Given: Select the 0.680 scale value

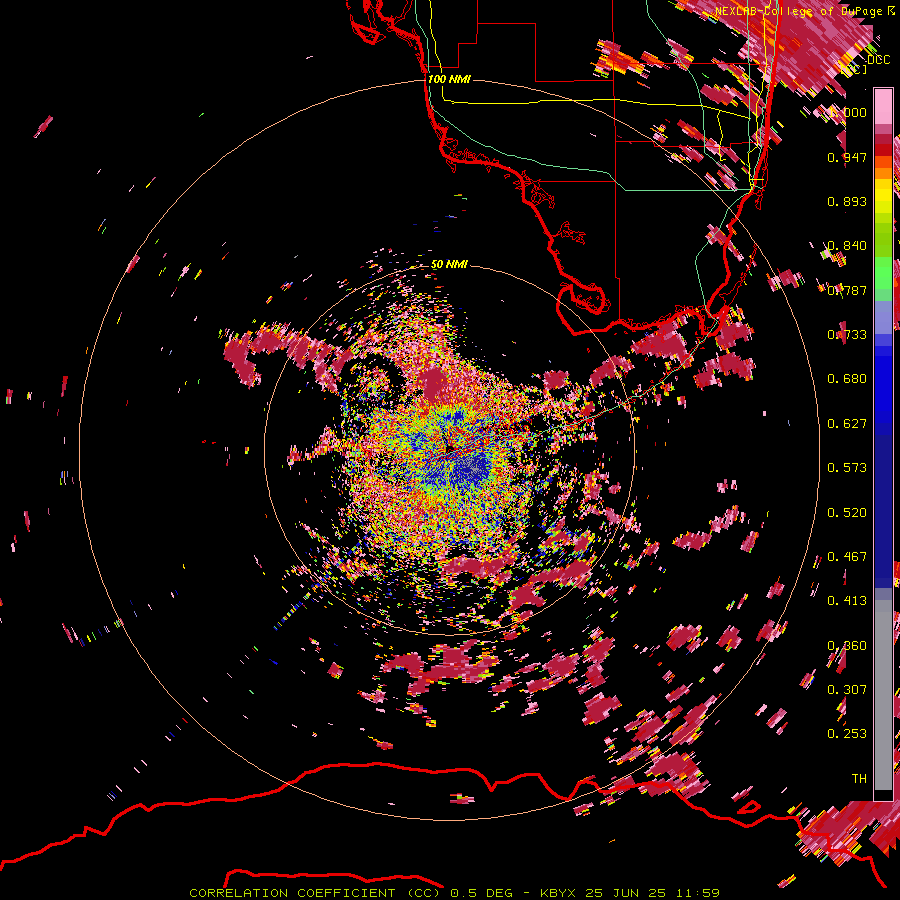Looking at the screenshot, I should (x=847, y=379).
